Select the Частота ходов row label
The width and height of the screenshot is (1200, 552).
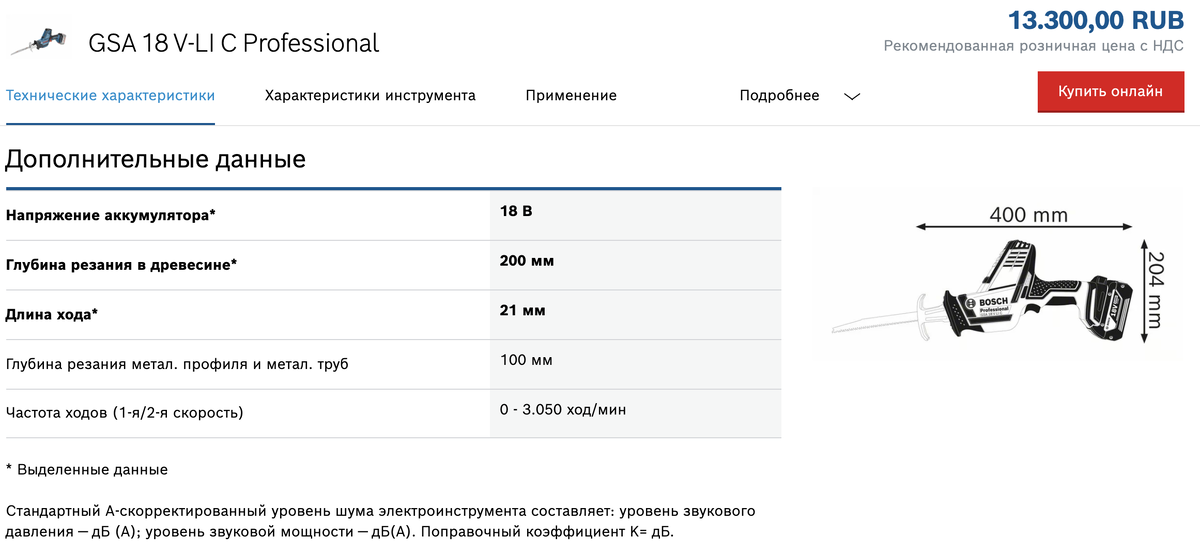click(x=125, y=413)
